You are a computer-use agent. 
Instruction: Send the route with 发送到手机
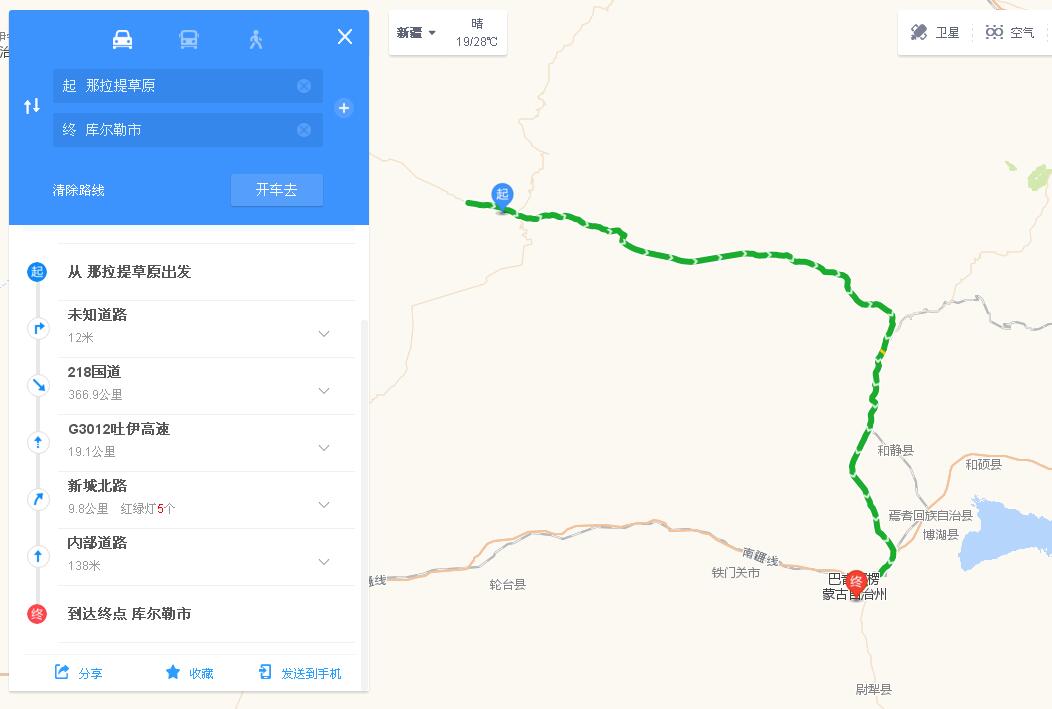coord(300,673)
